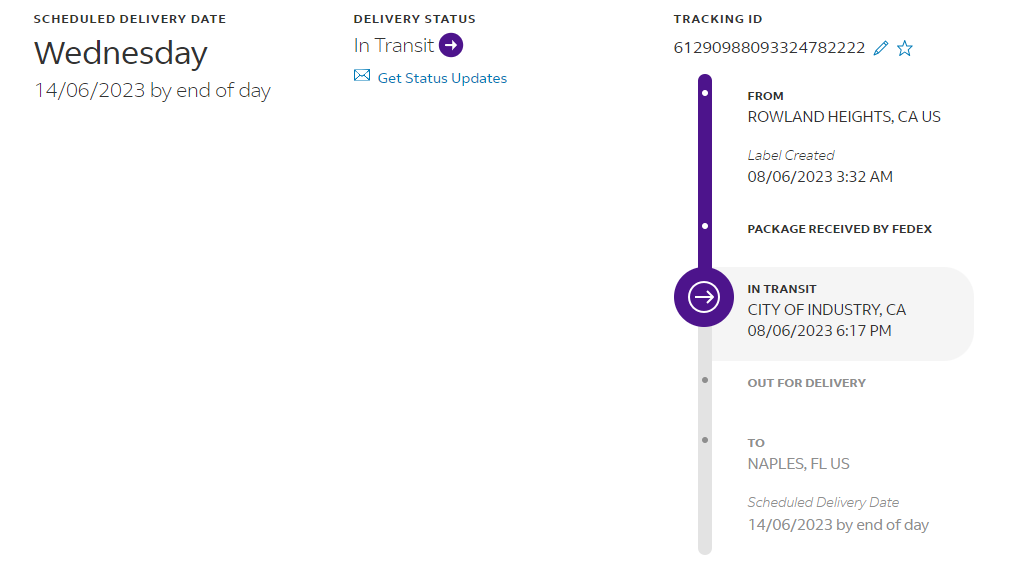Image resolution: width=1028 pixels, height=566 pixels.
Task: Click the Out for Delivery timeline dot
Action: point(705,380)
